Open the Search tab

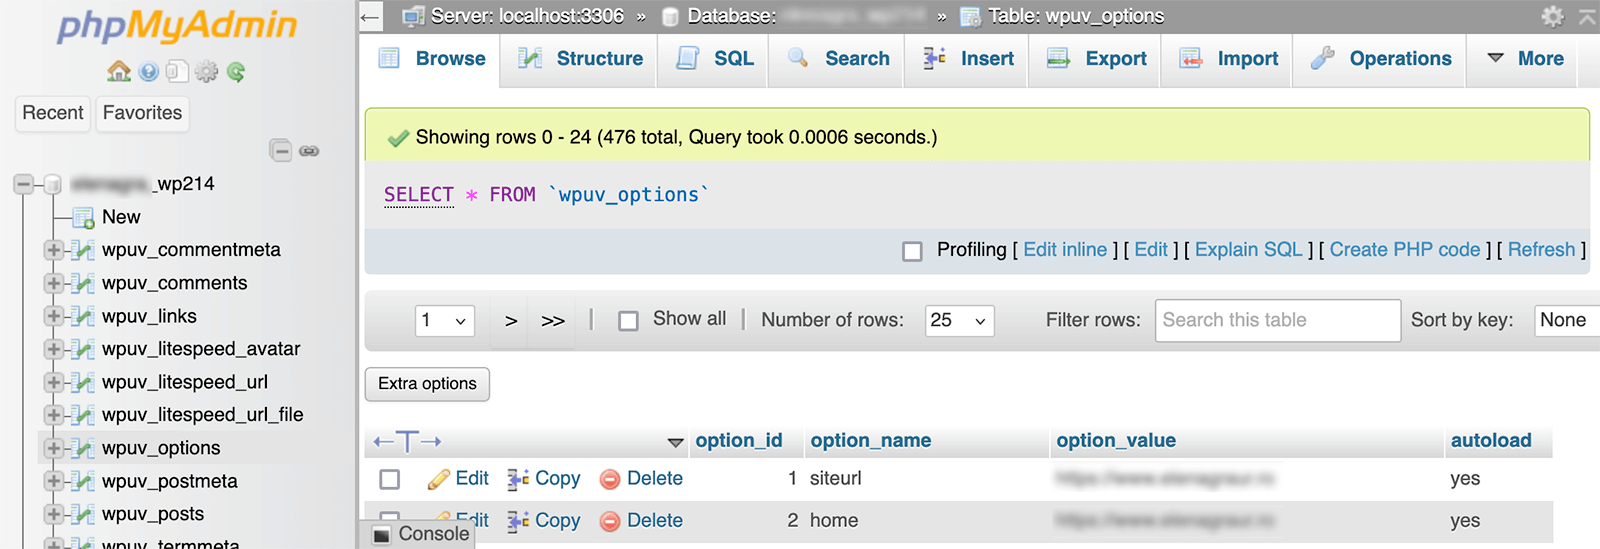(837, 59)
